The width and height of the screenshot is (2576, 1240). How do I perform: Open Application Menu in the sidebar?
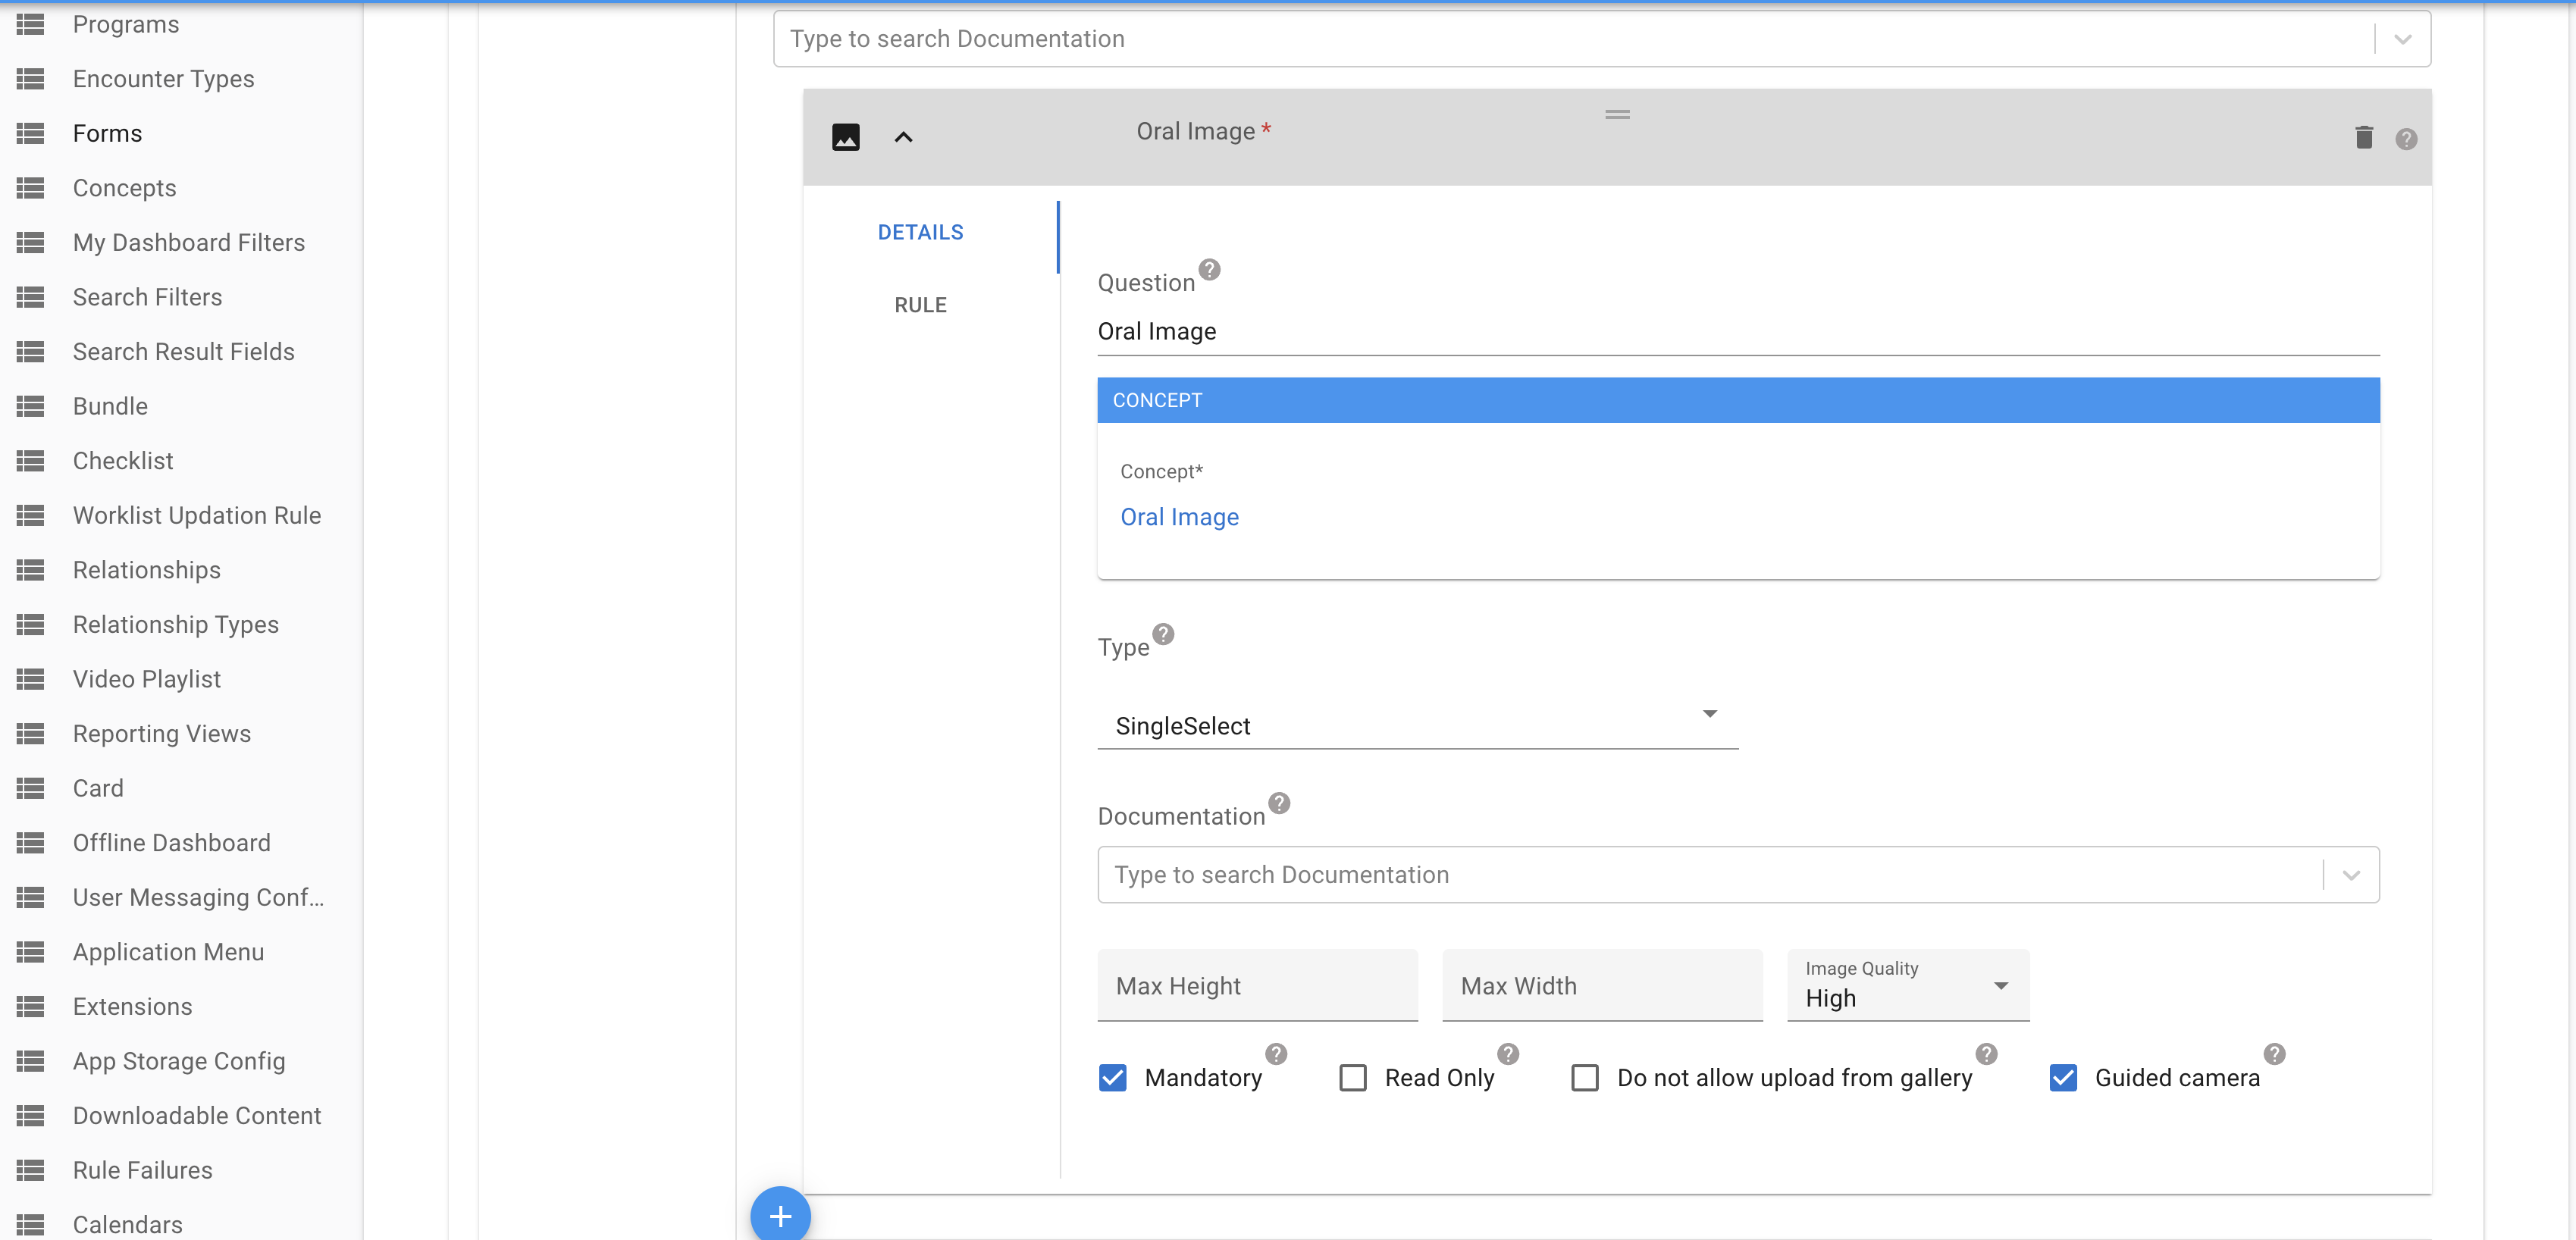(169, 951)
